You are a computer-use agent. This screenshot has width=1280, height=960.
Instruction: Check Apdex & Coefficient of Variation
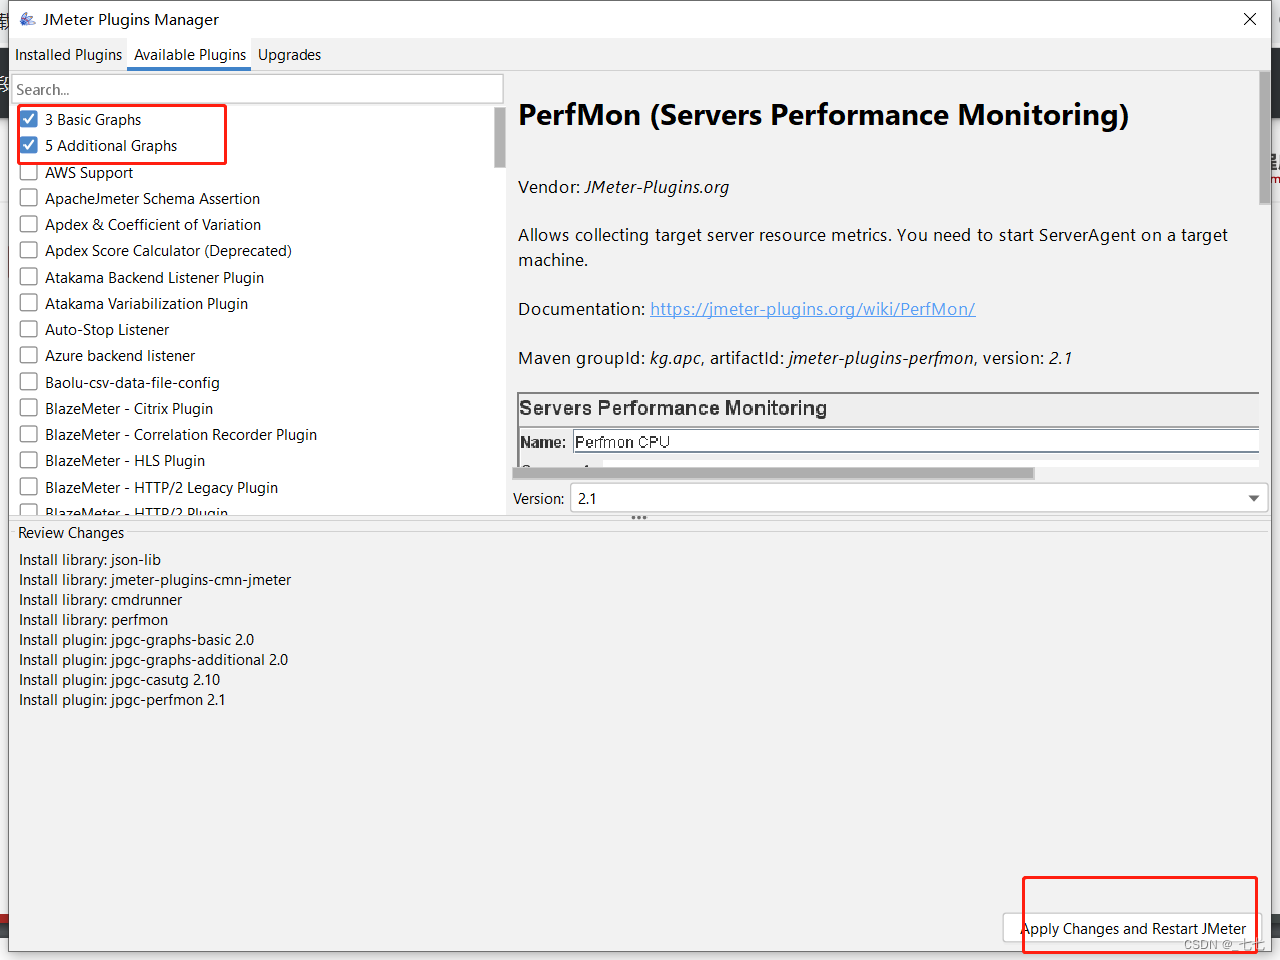(x=29, y=224)
